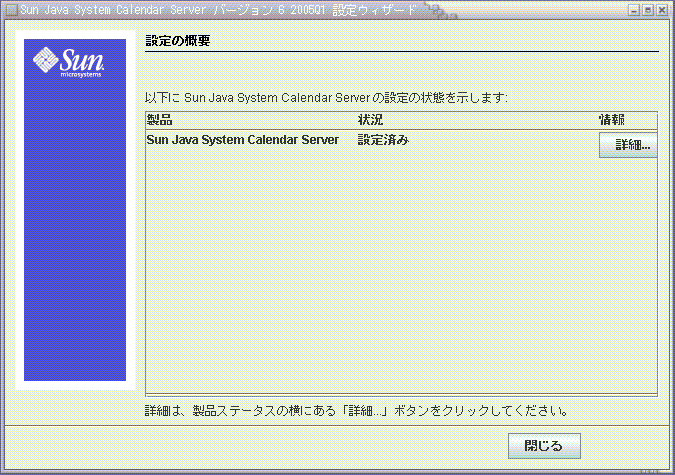
Task: Click the Sun Microsystems logo
Action: pos(69,62)
